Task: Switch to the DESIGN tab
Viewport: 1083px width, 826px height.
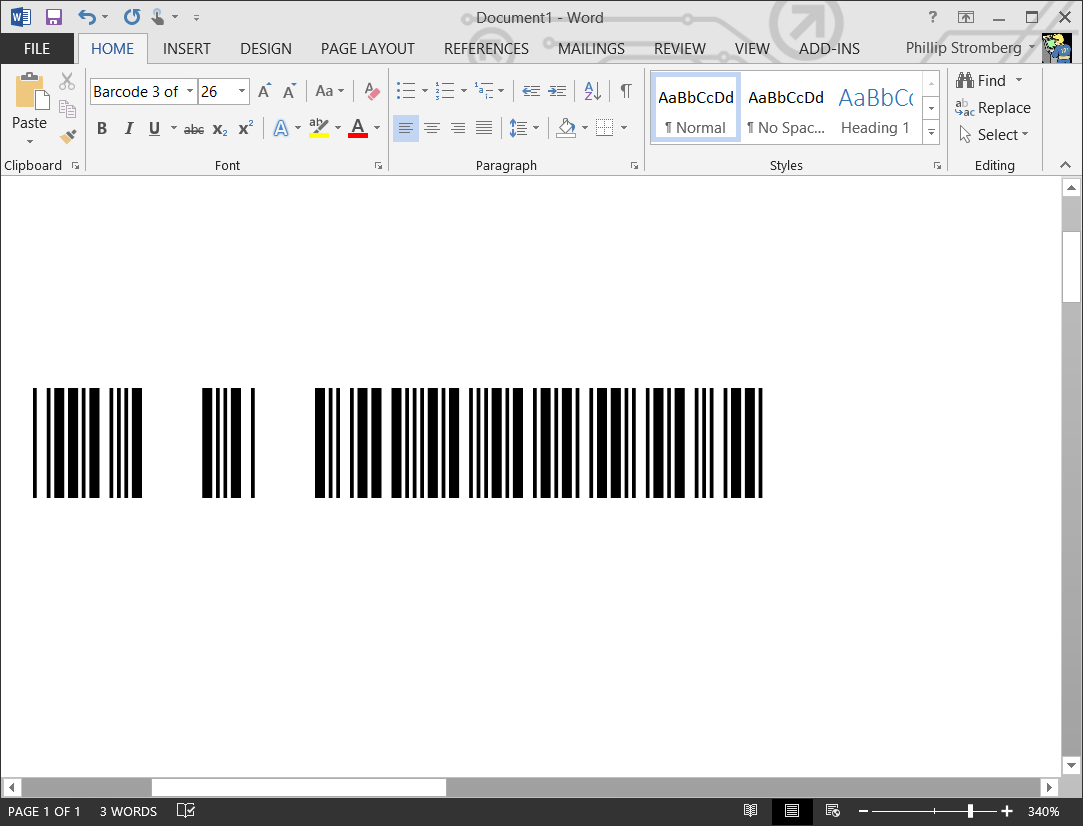Action: click(266, 48)
